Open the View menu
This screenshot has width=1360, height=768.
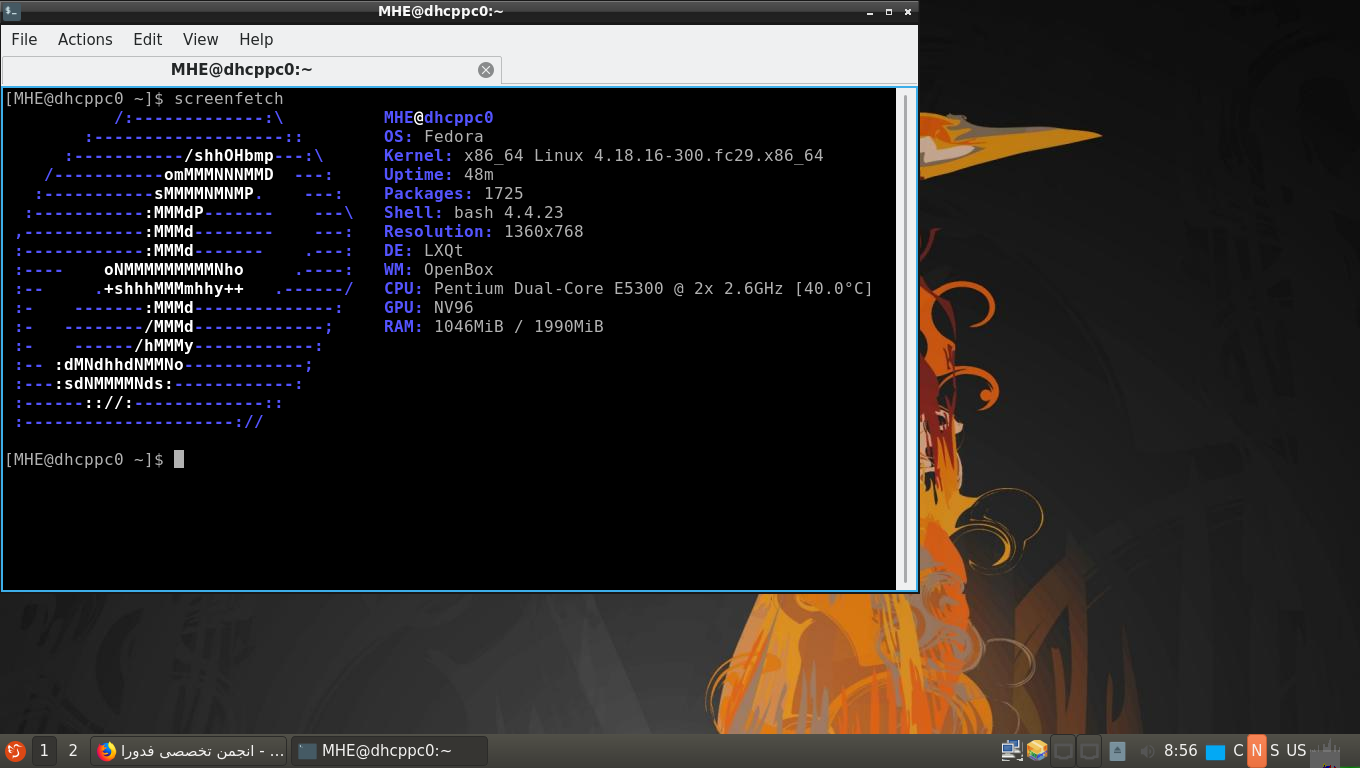pos(200,39)
